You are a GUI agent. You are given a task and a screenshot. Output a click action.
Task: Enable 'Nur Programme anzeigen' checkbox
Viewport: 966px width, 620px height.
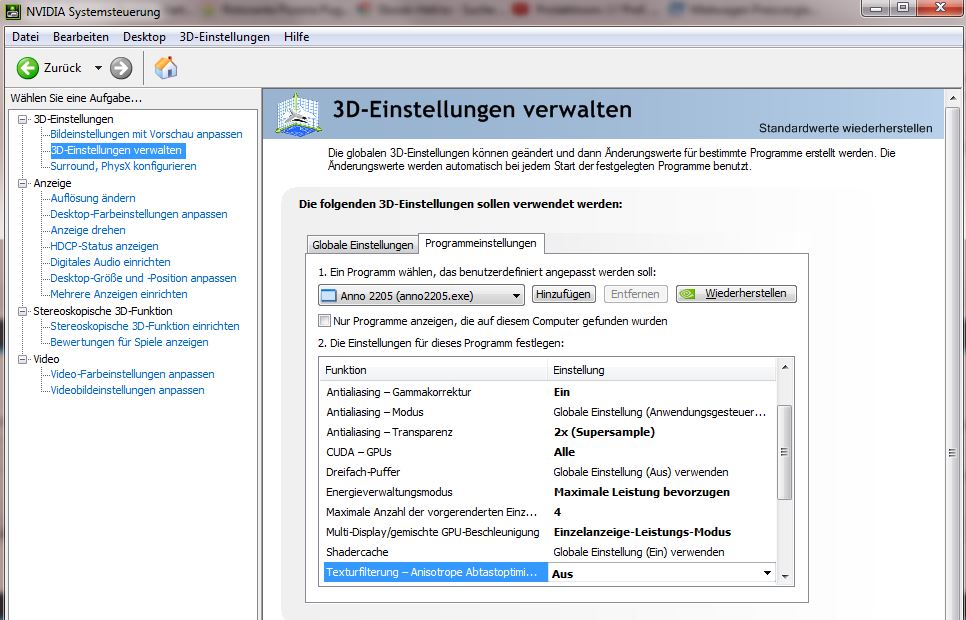coord(324,321)
